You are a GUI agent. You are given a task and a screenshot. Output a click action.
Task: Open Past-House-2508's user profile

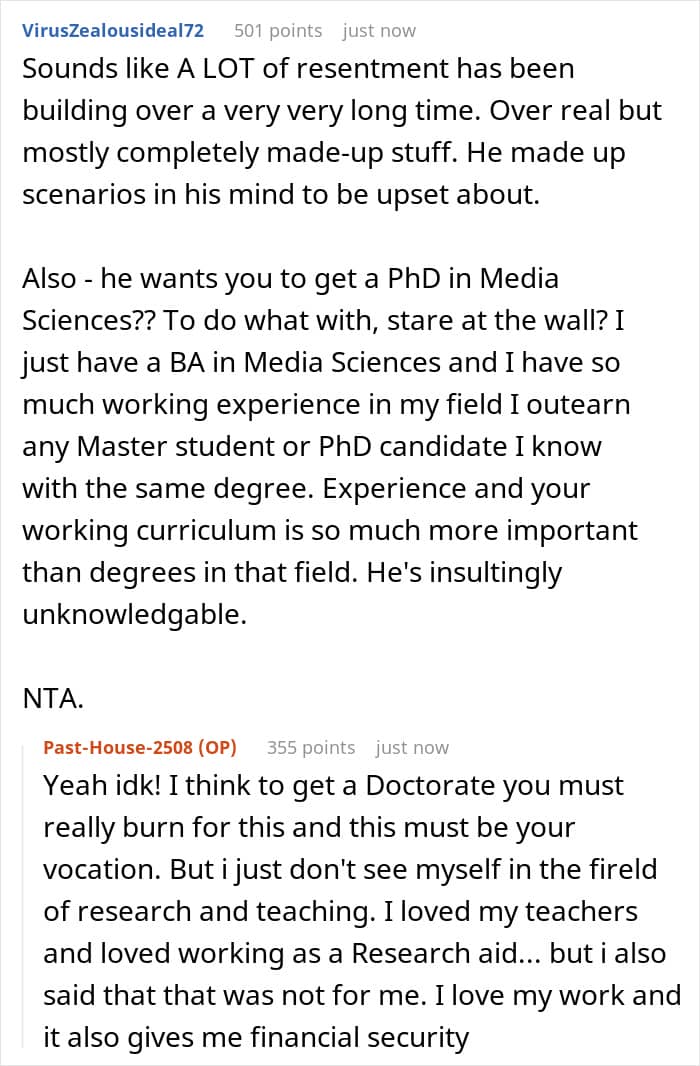[x=118, y=748]
